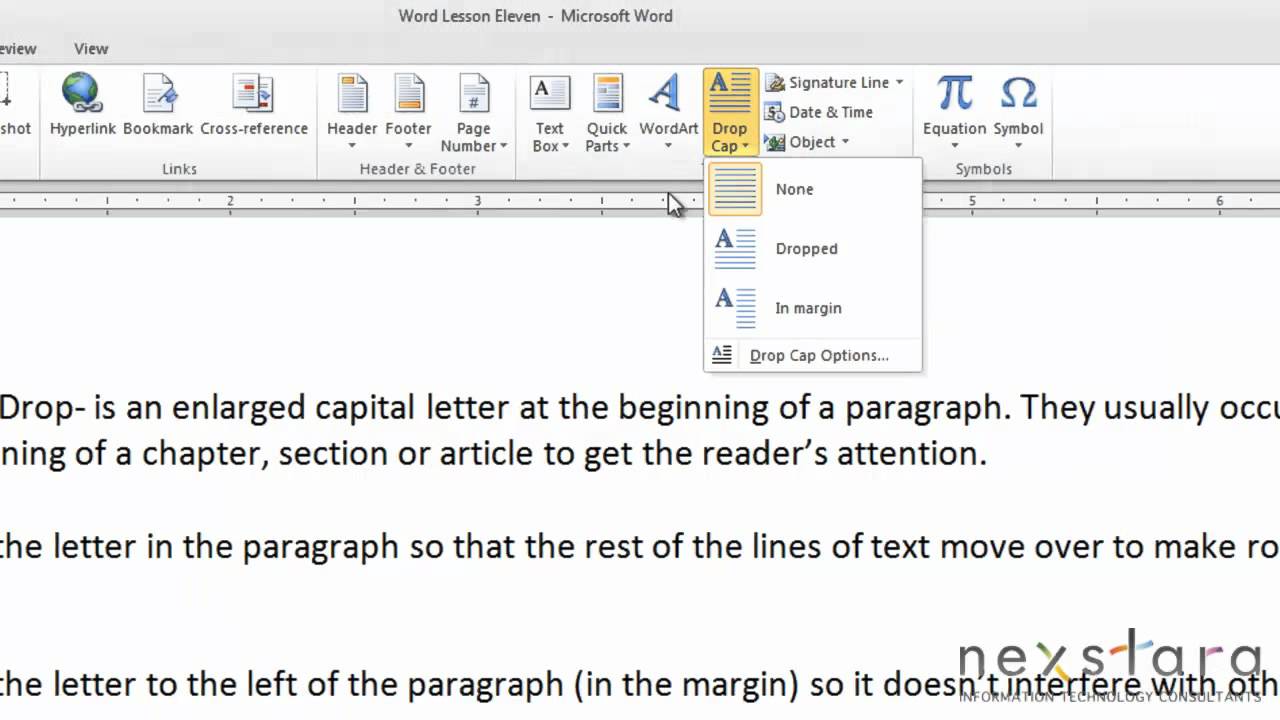Viewport: 1280px width, 720px height.
Task: Expand the WordArt dropdown arrow
Action: coord(669,146)
